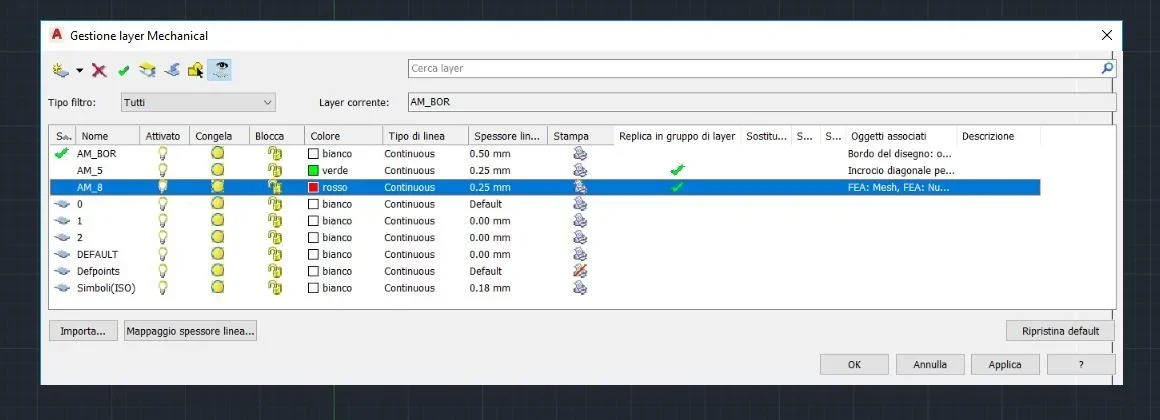Click the blue layer arrow toolbar icon
Screen dimensions: 1160x420
172,70
